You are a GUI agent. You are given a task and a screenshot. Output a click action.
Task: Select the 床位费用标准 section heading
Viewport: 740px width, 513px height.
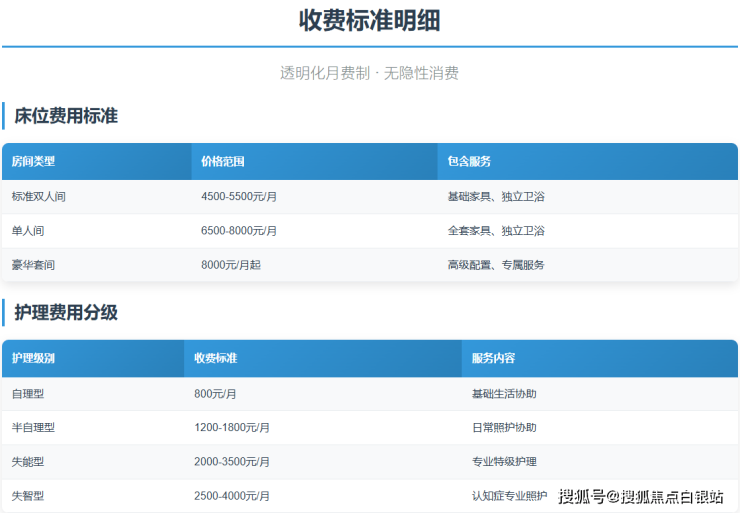click(66, 116)
